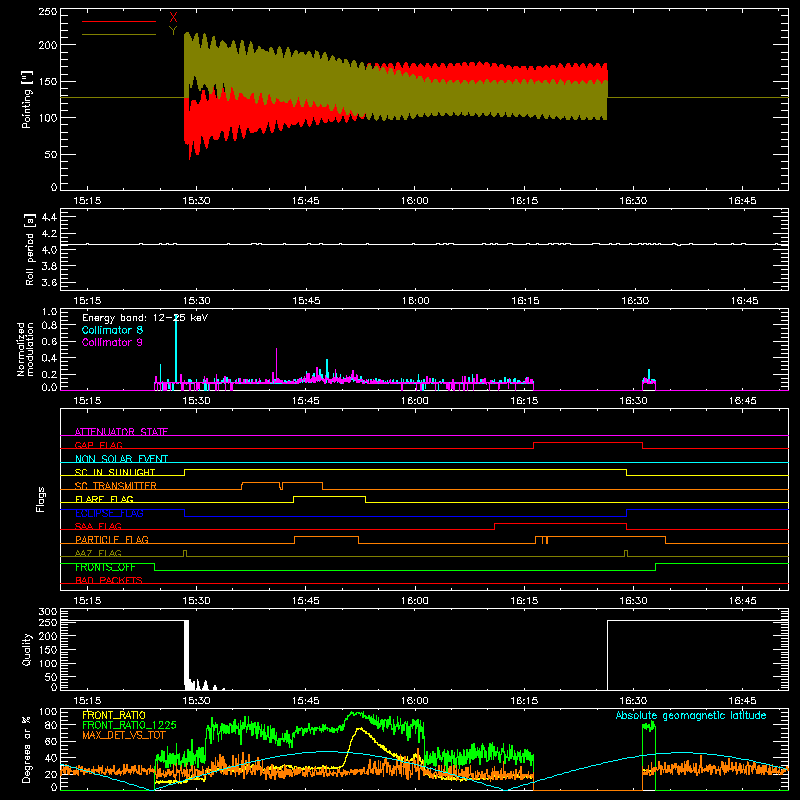Click the 300 tick on Quality axis
This screenshot has height=800, width=800.
point(47,612)
